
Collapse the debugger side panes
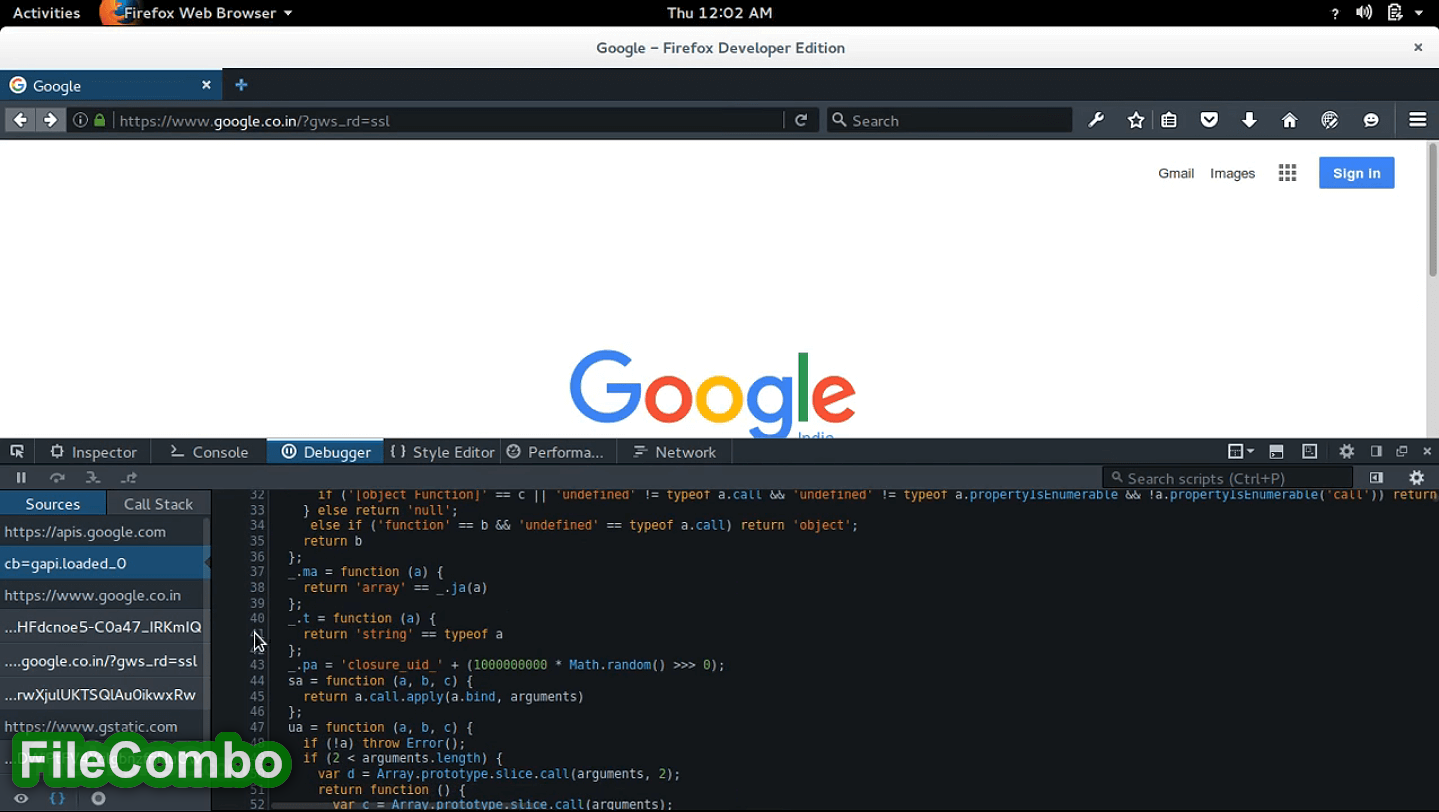click(1376, 478)
